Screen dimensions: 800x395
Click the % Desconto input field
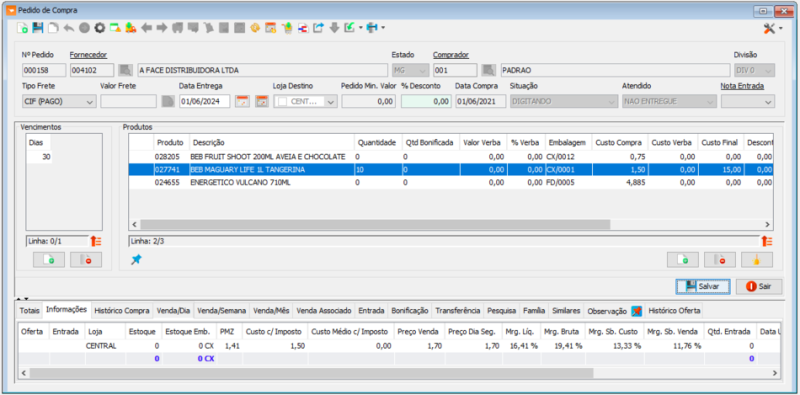[426, 102]
